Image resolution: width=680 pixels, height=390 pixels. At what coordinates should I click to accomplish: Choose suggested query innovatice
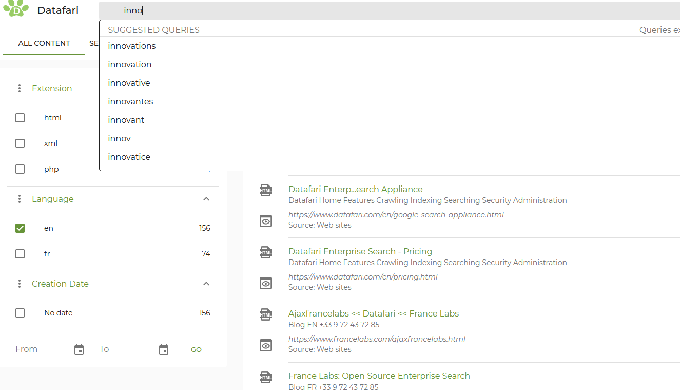[x=129, y=157]
